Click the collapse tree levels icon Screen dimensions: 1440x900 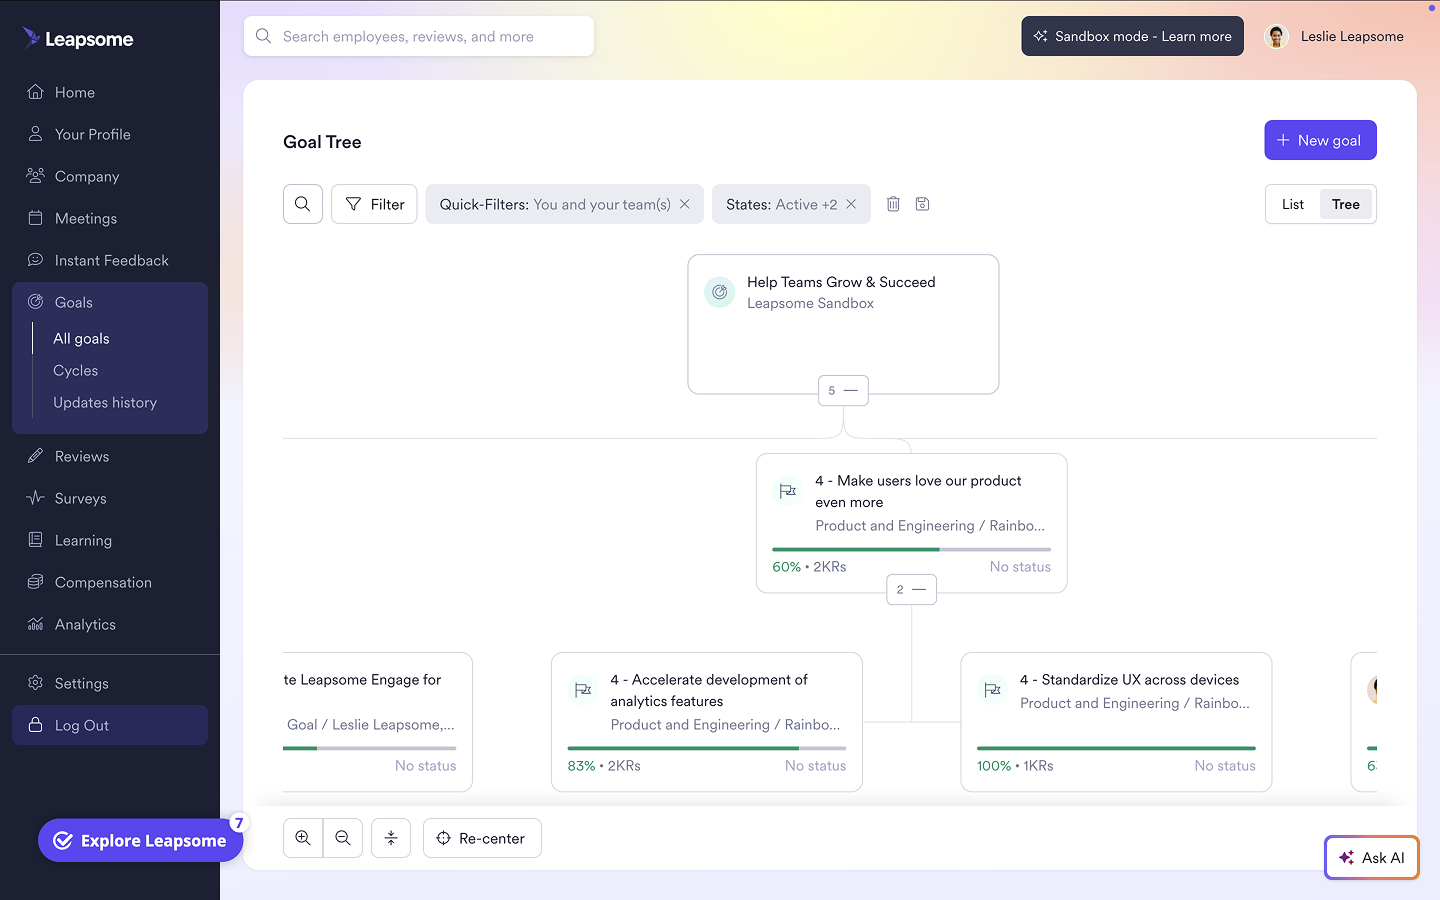[390, 838]
